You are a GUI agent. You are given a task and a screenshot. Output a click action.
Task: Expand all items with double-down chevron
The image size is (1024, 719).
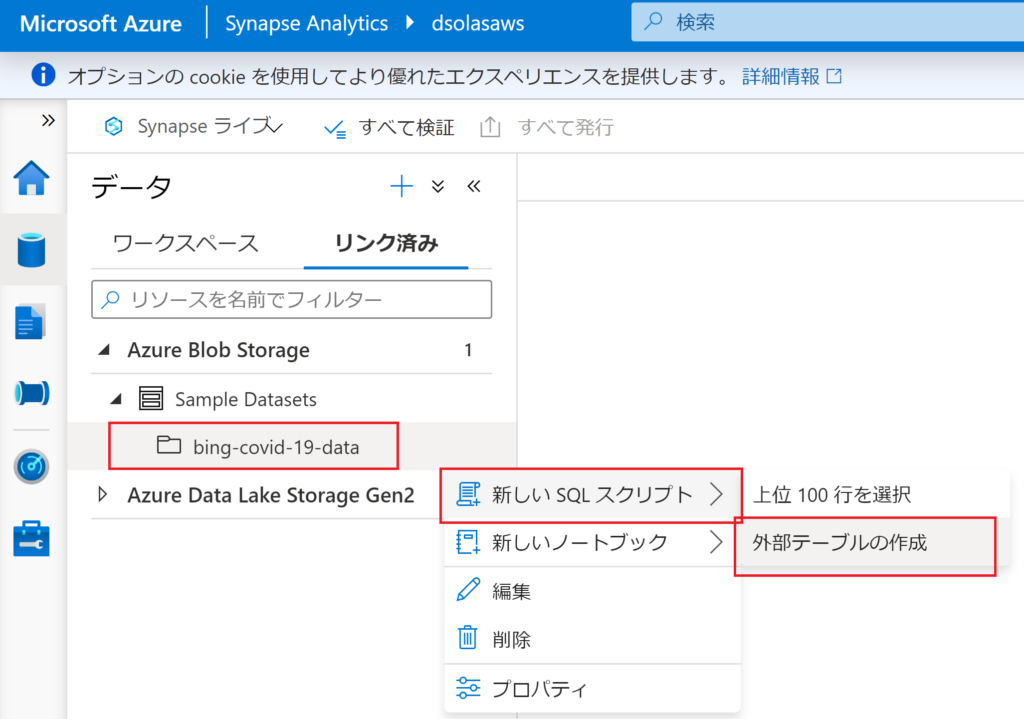[438, 186]
